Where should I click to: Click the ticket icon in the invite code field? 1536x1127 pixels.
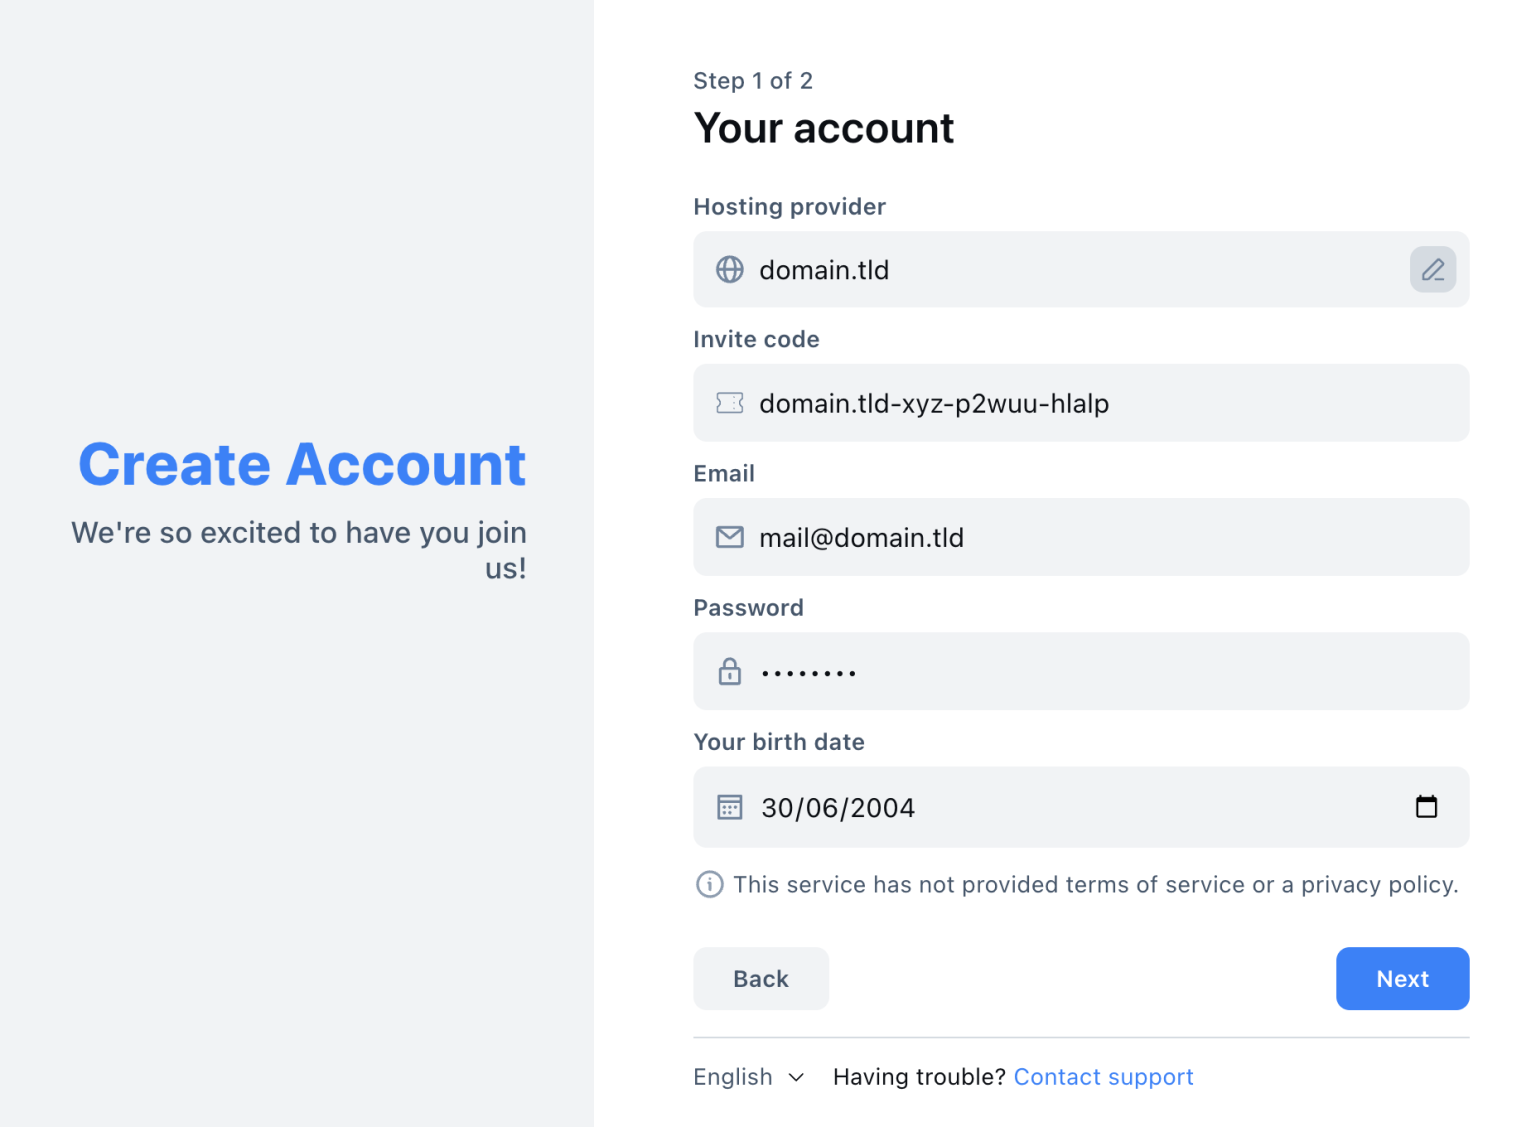(x=729, y=403)
